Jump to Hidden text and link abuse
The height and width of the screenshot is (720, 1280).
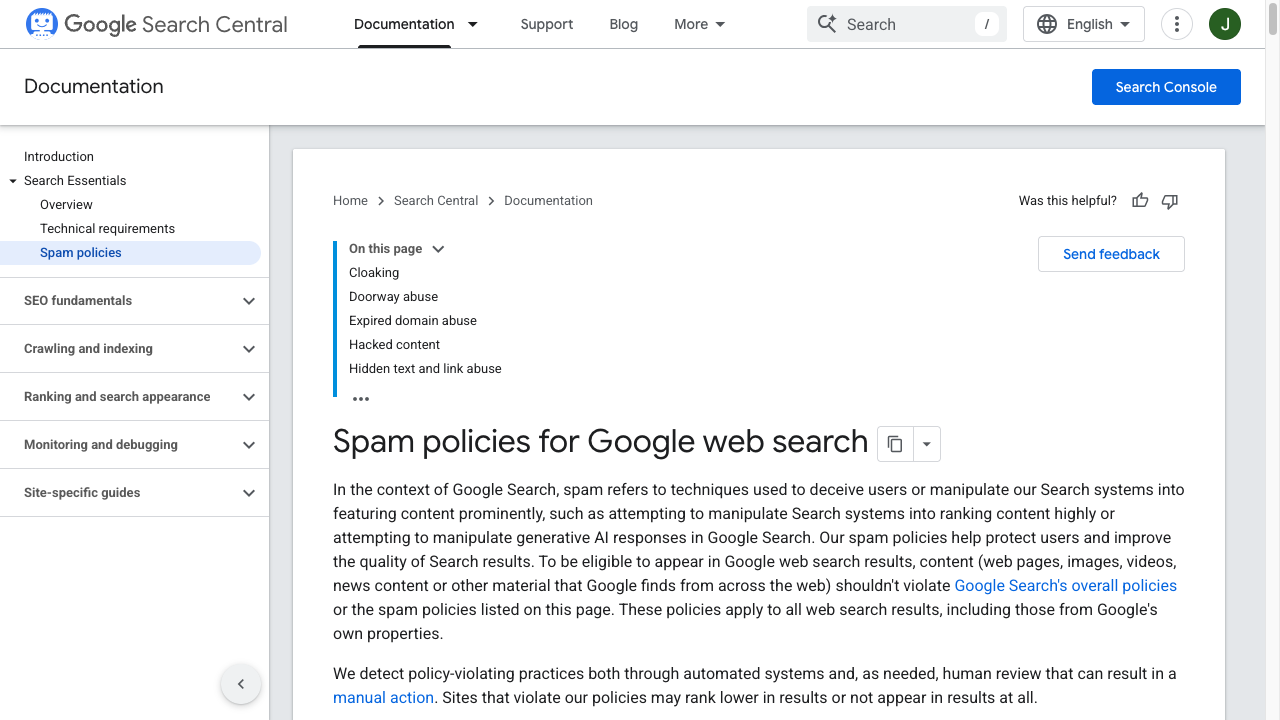click(425, 369)
